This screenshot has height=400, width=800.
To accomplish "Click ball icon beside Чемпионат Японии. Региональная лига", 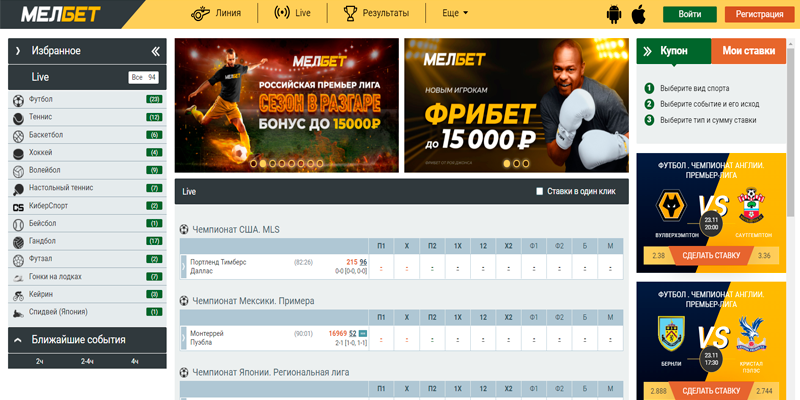I will (x=184, y=372).
